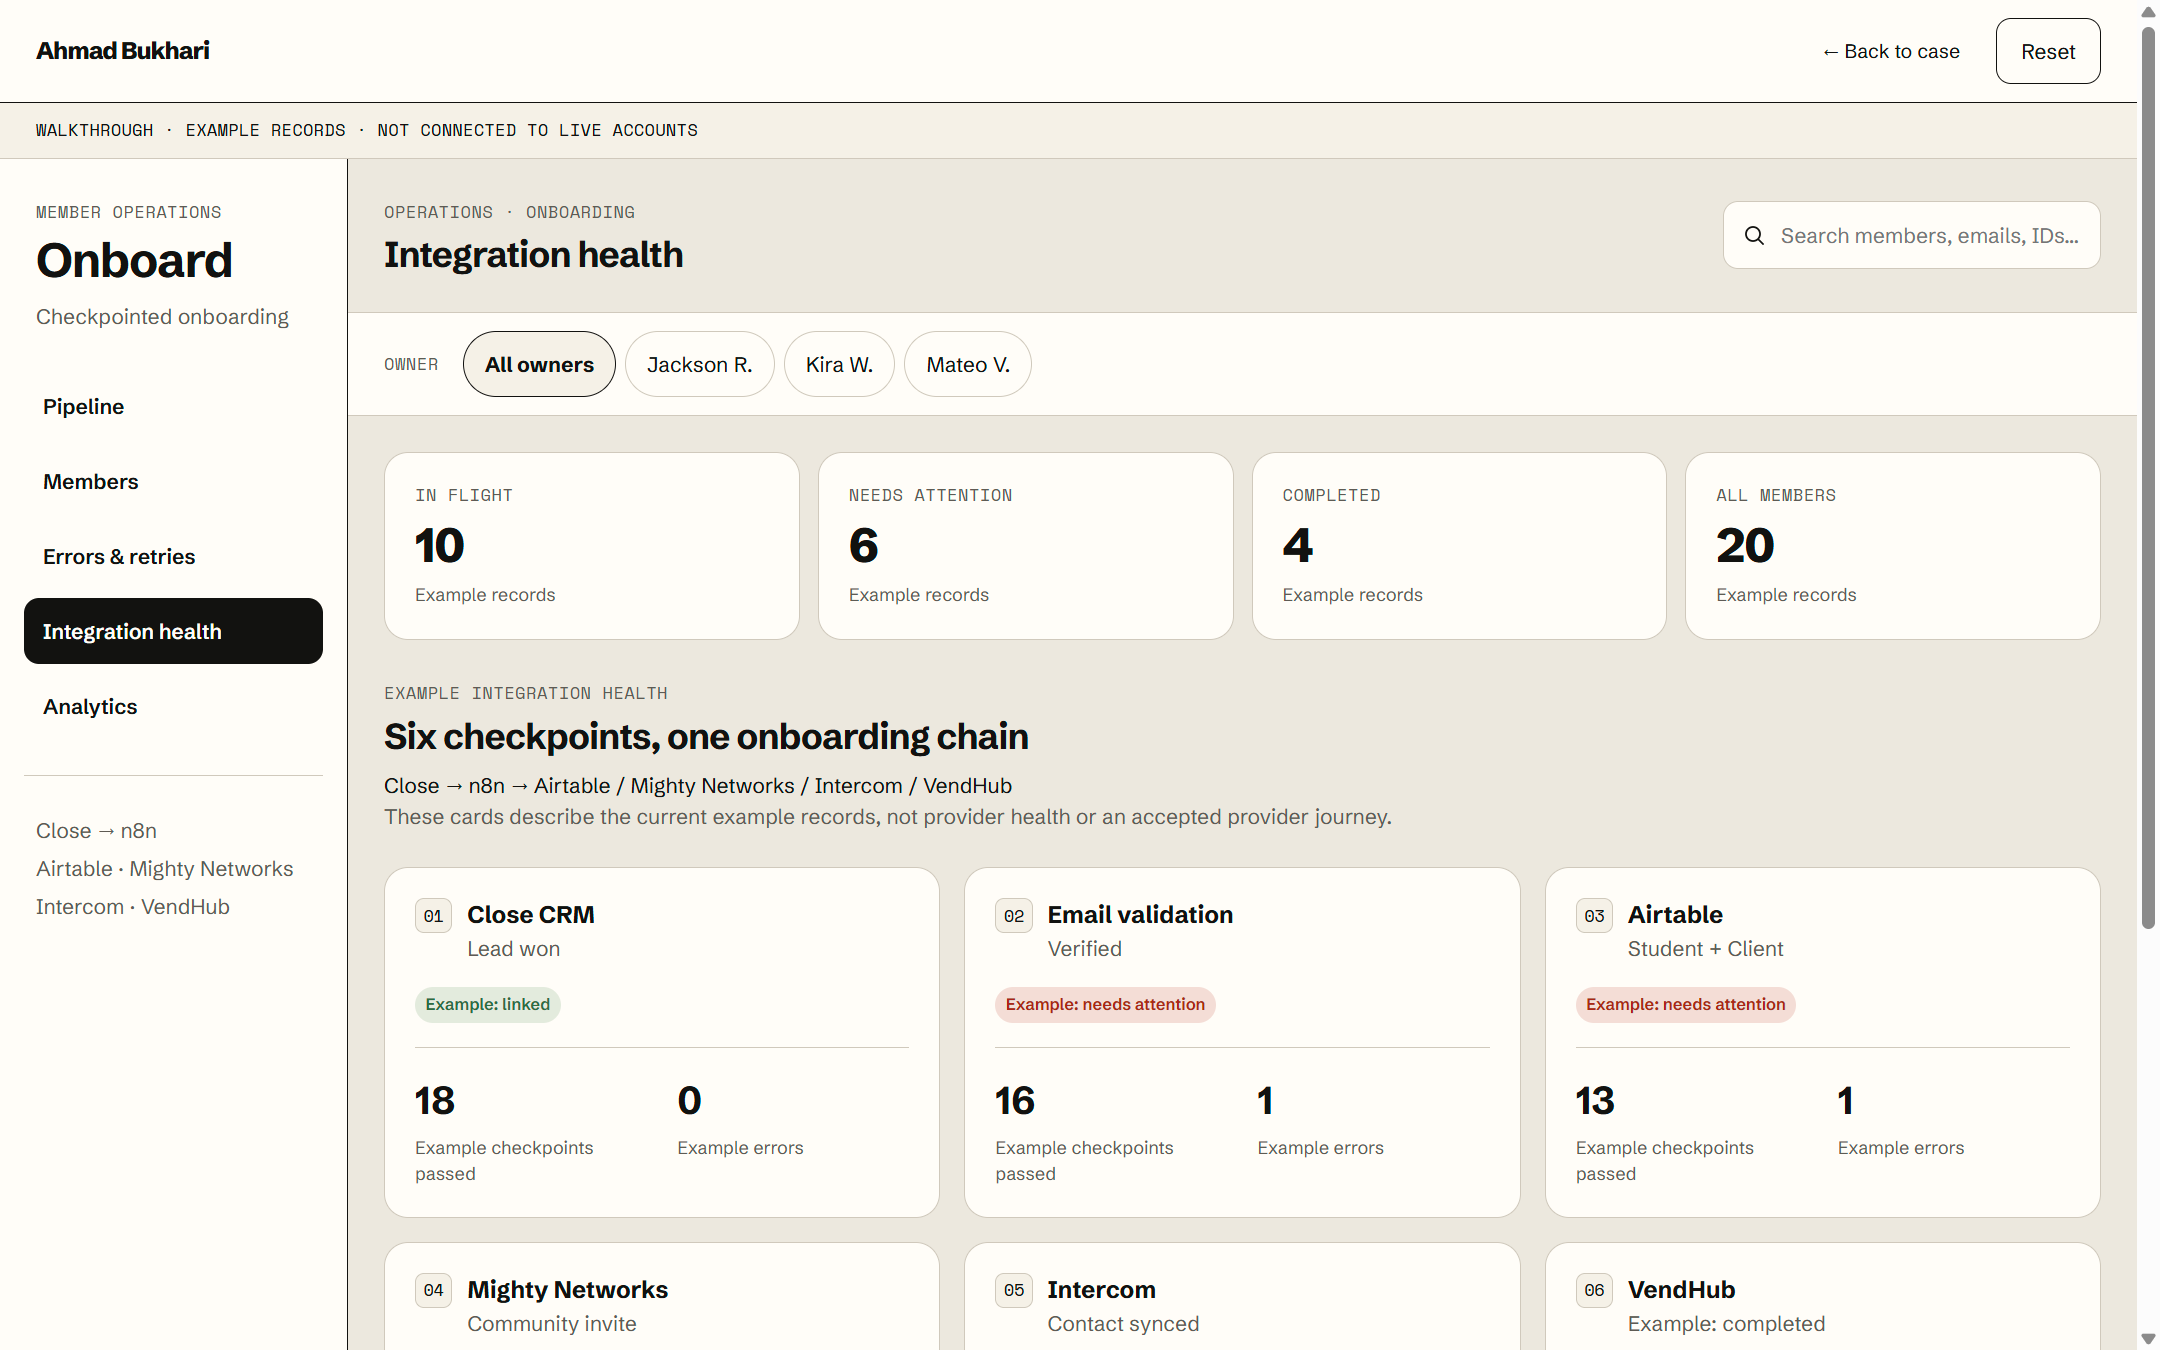Click the 03 badge on Airtable
2160x1350 pixels.
pos(1594,915)
